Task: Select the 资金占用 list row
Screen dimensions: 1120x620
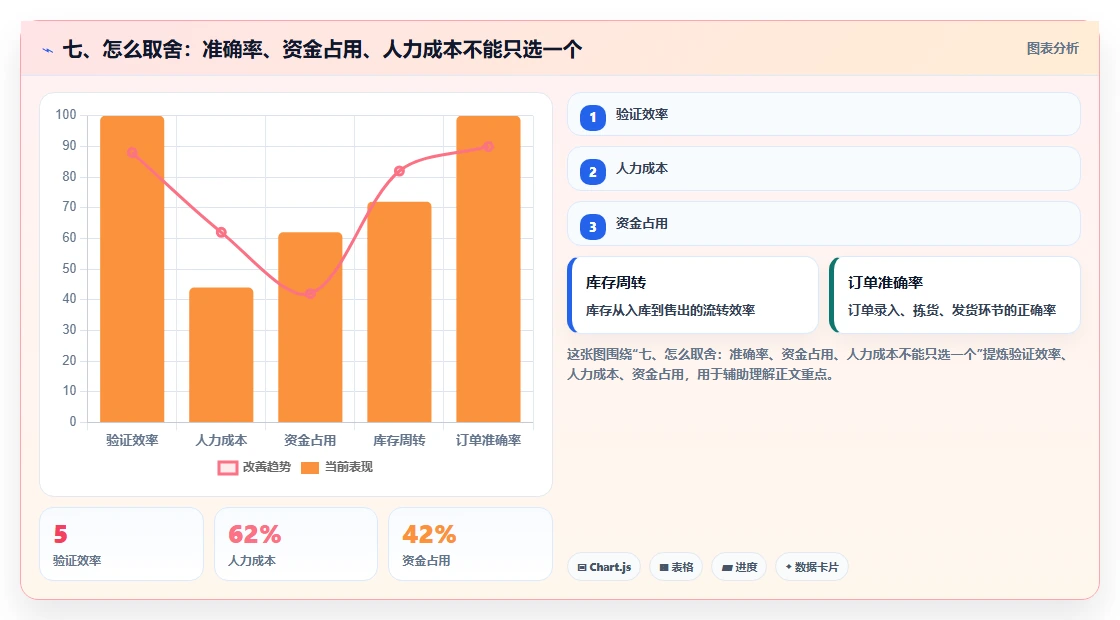Action: tap(824, 224)
